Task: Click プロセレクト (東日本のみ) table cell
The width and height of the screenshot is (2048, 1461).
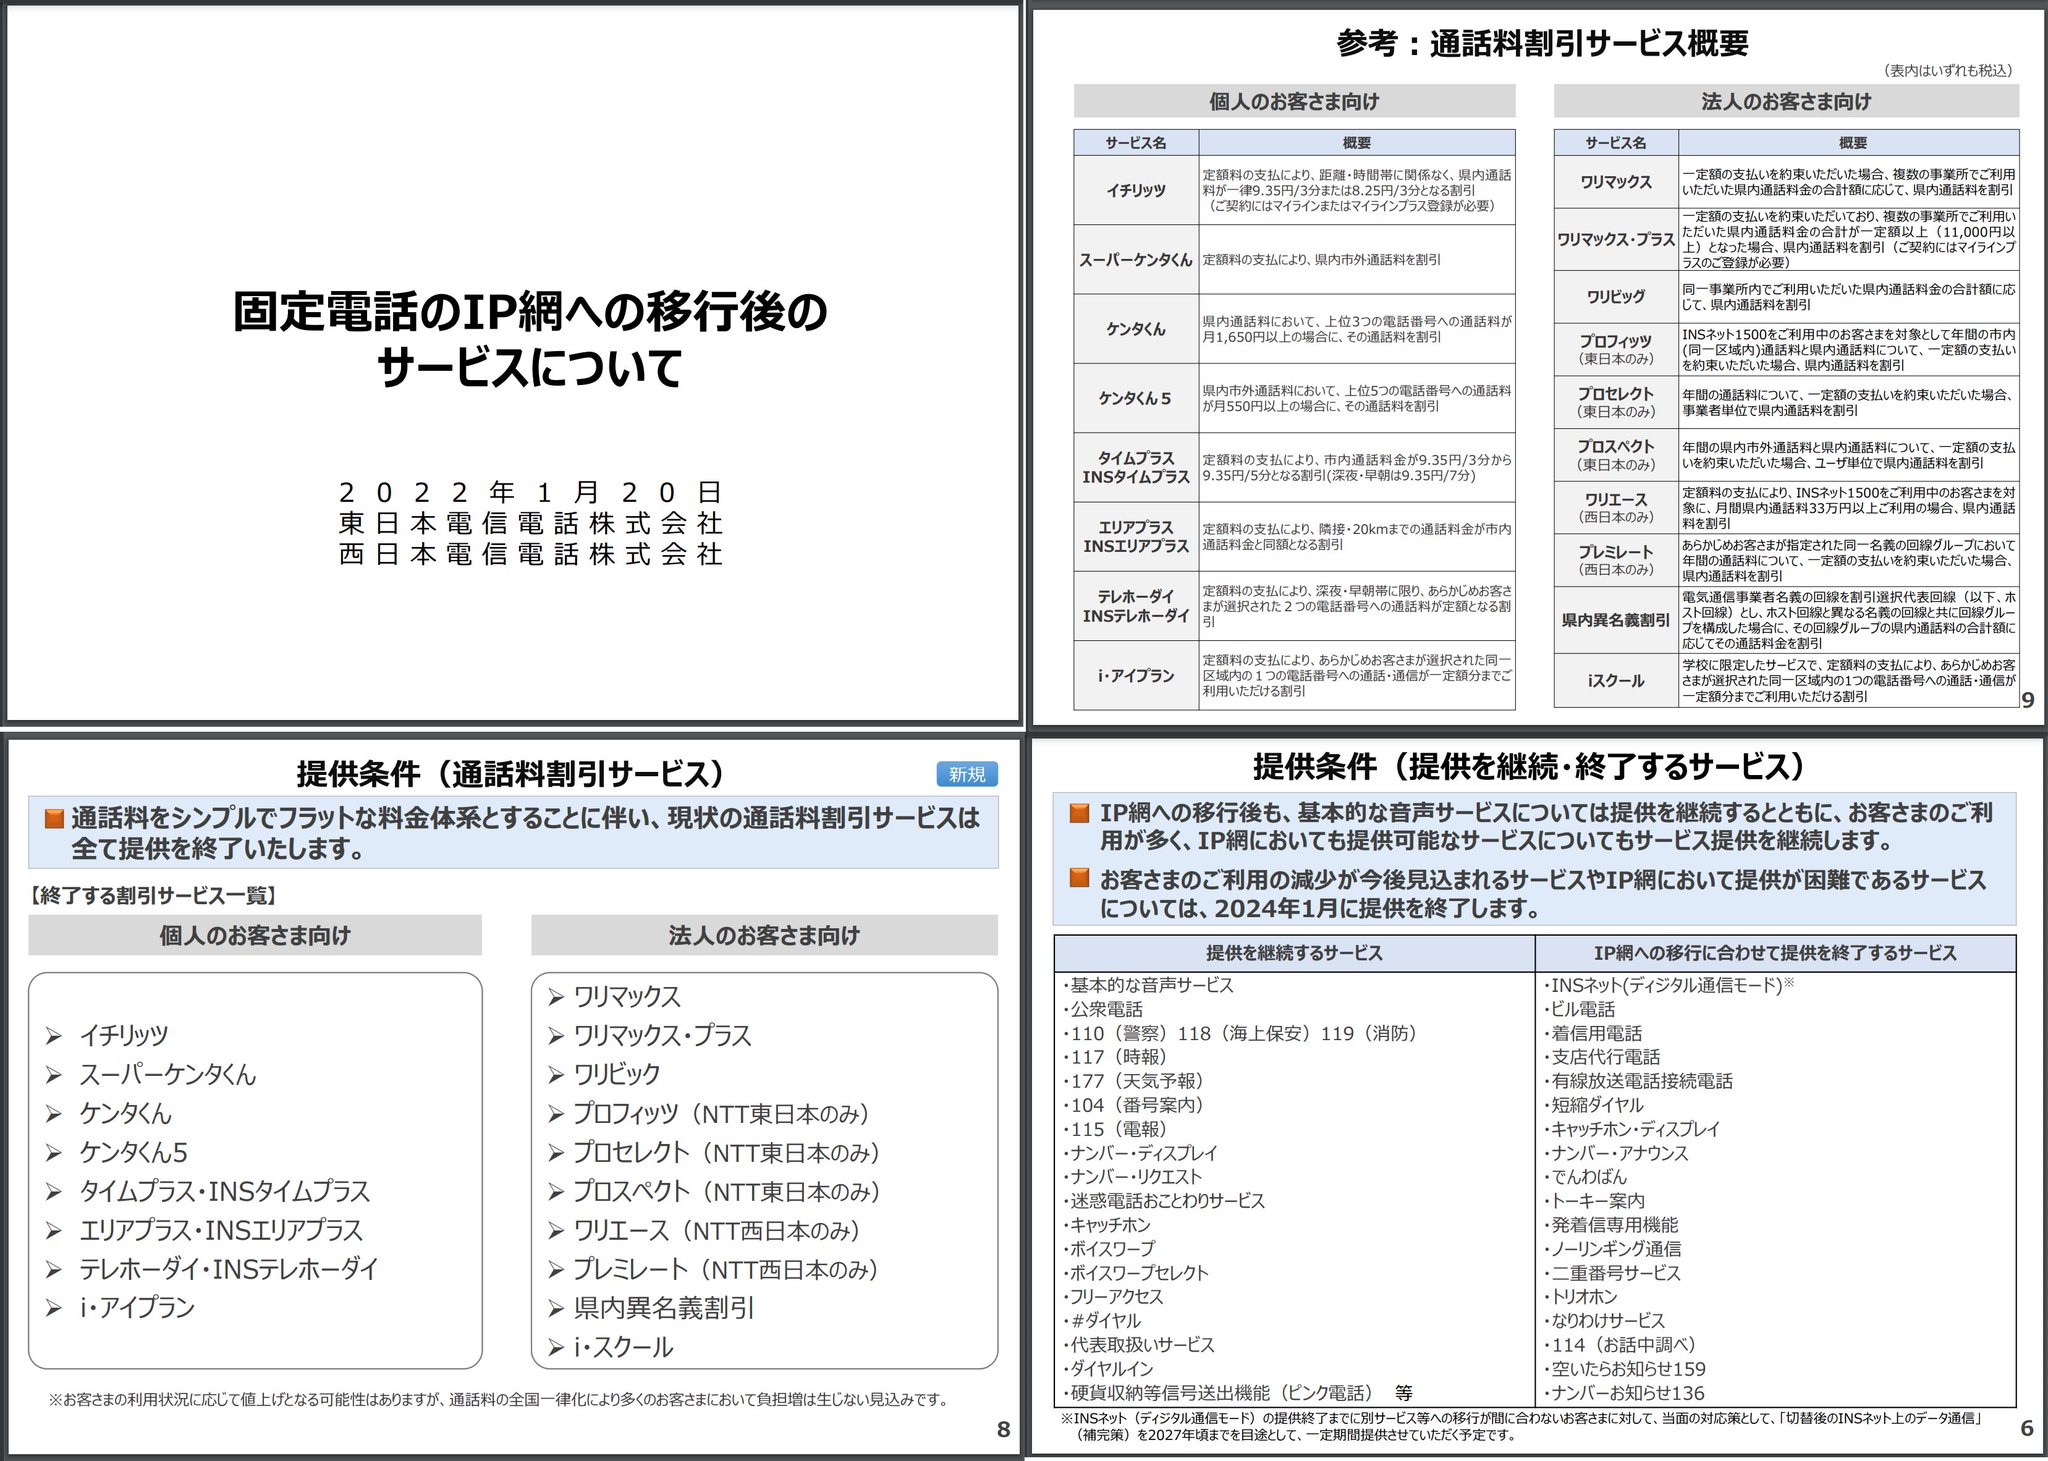Action: pos(1616,402)
